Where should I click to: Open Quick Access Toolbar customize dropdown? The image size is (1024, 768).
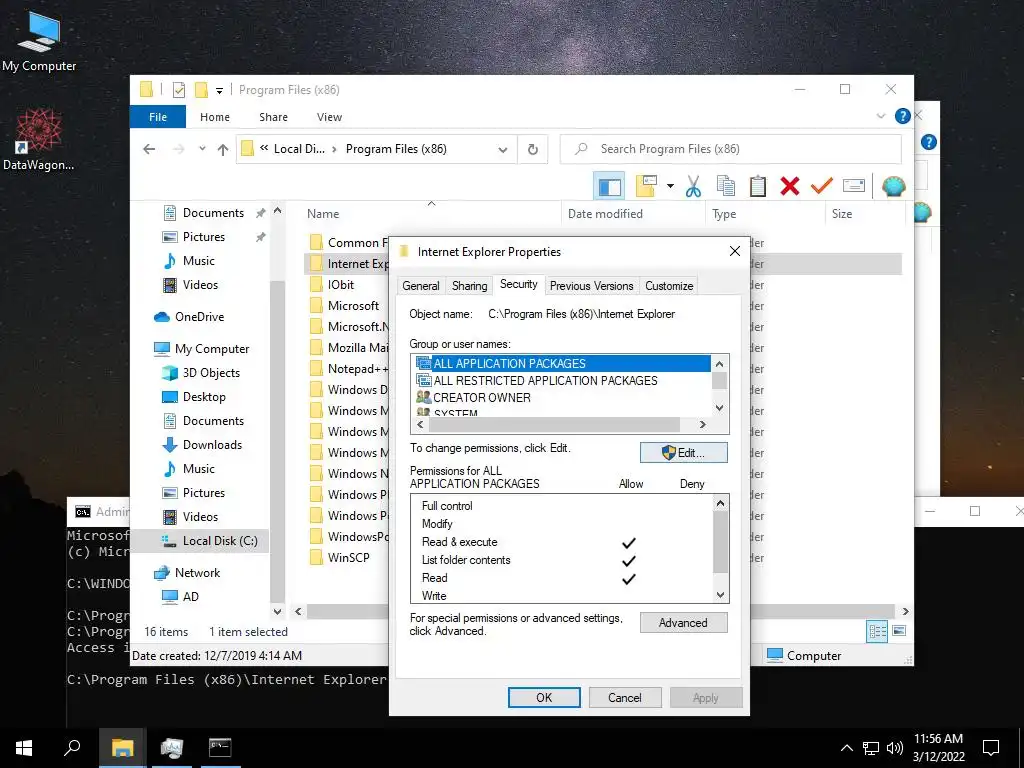pyautogui.click(x=219, y=91)
